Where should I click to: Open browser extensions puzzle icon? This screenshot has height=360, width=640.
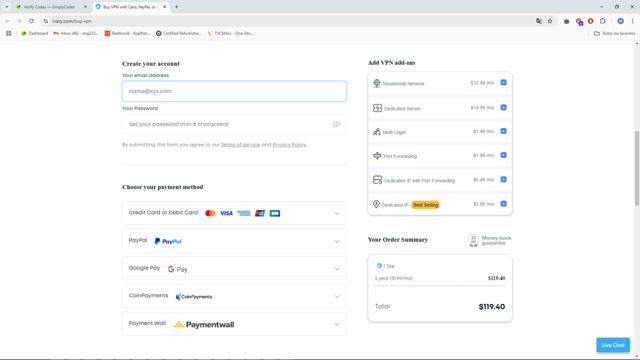pos(603,21)
